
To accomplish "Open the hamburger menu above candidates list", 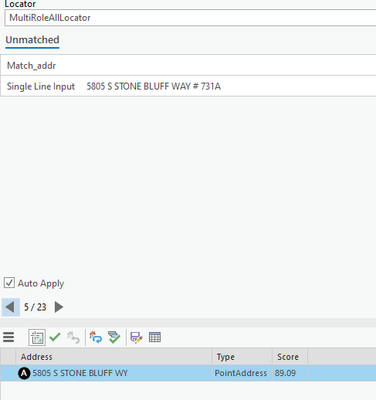I will pos(9,337).
